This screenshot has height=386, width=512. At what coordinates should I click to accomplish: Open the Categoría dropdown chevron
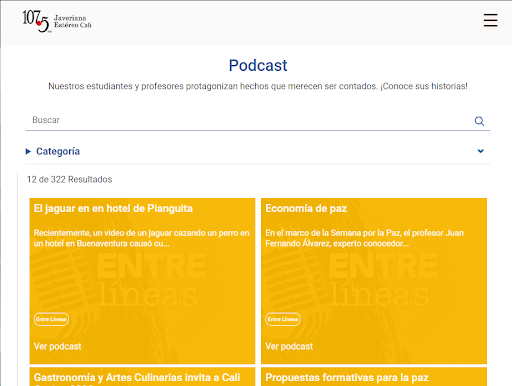(x=480, y=151)
